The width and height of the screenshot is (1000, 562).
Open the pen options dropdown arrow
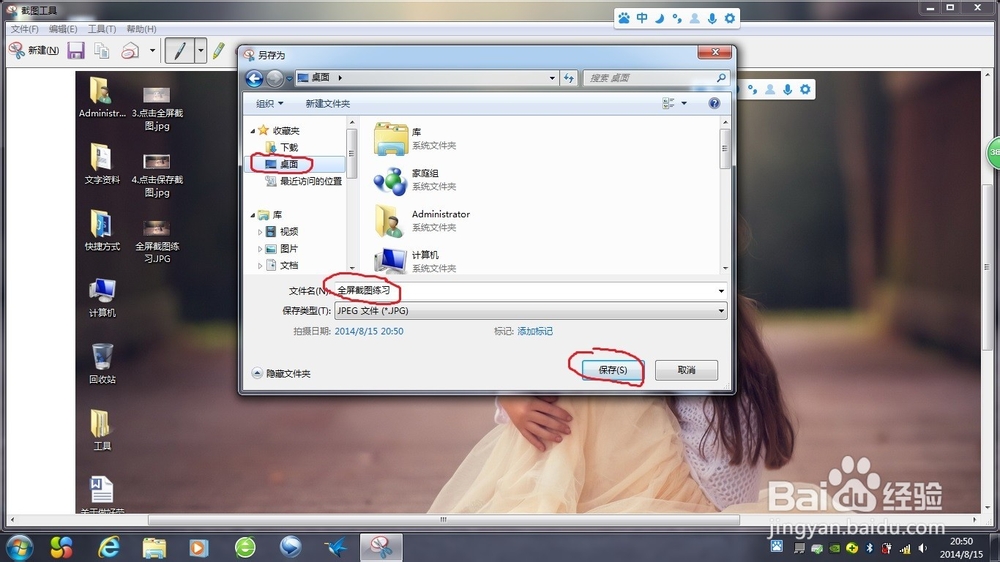tap(200, 50)
